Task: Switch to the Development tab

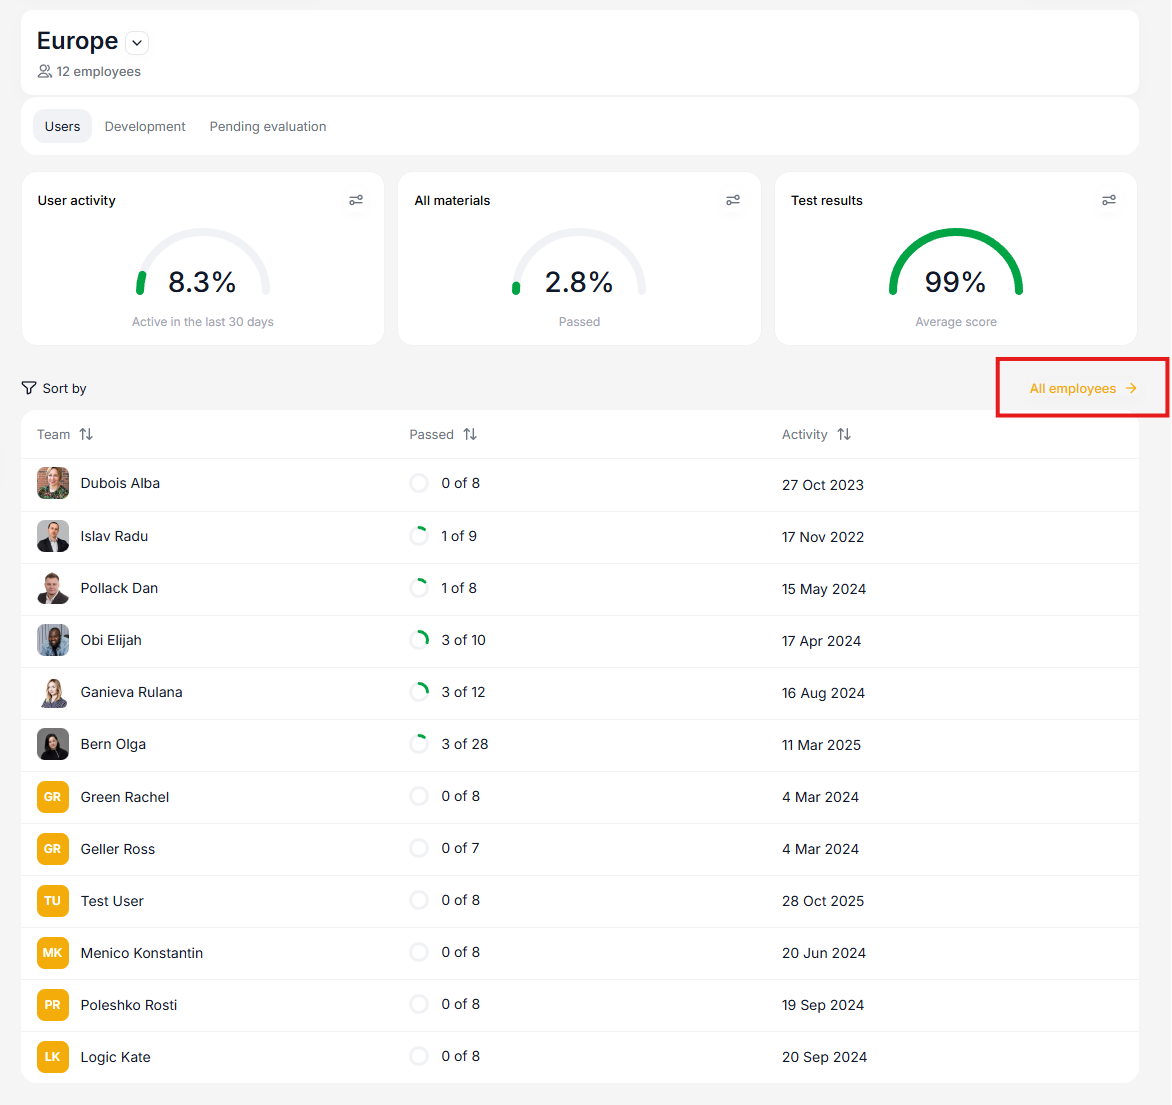Action: tap(145, 126)
